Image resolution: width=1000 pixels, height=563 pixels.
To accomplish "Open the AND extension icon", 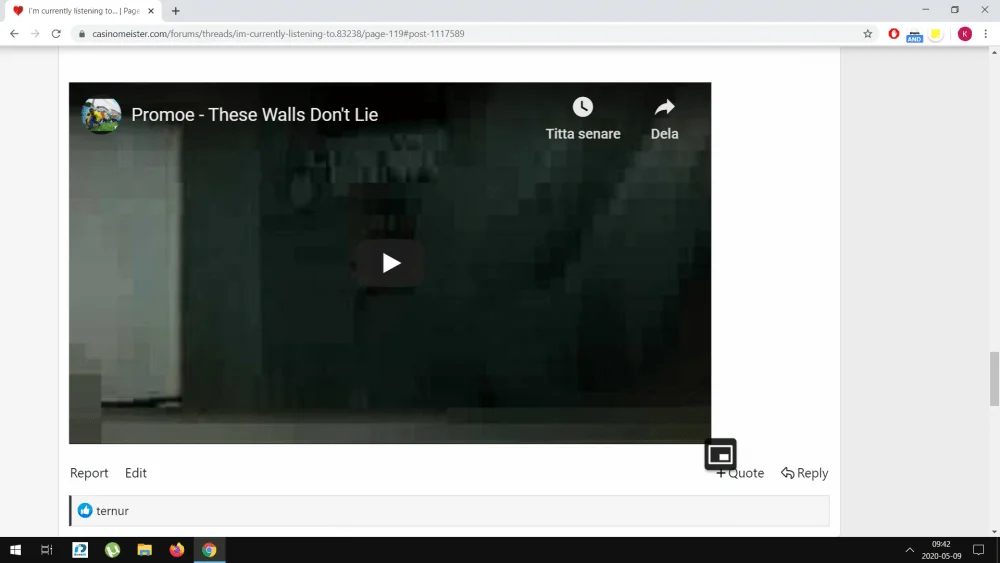I will 915,35.
